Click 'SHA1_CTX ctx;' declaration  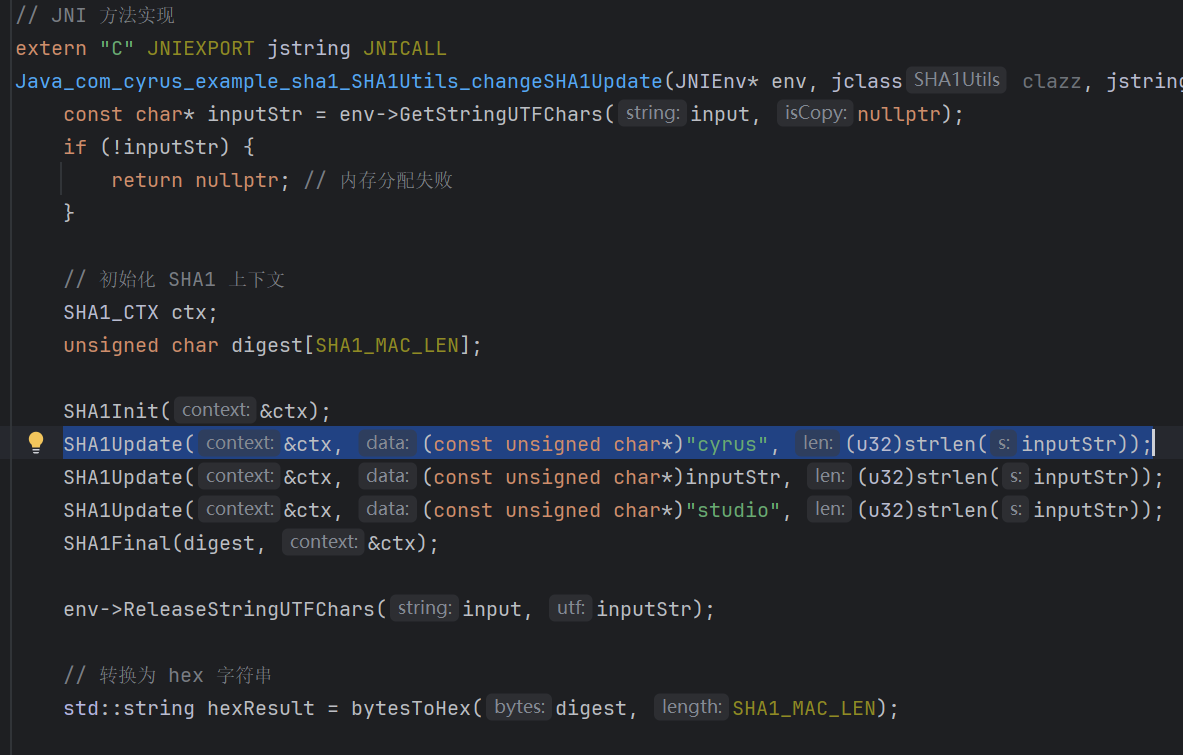coord(140,312)
